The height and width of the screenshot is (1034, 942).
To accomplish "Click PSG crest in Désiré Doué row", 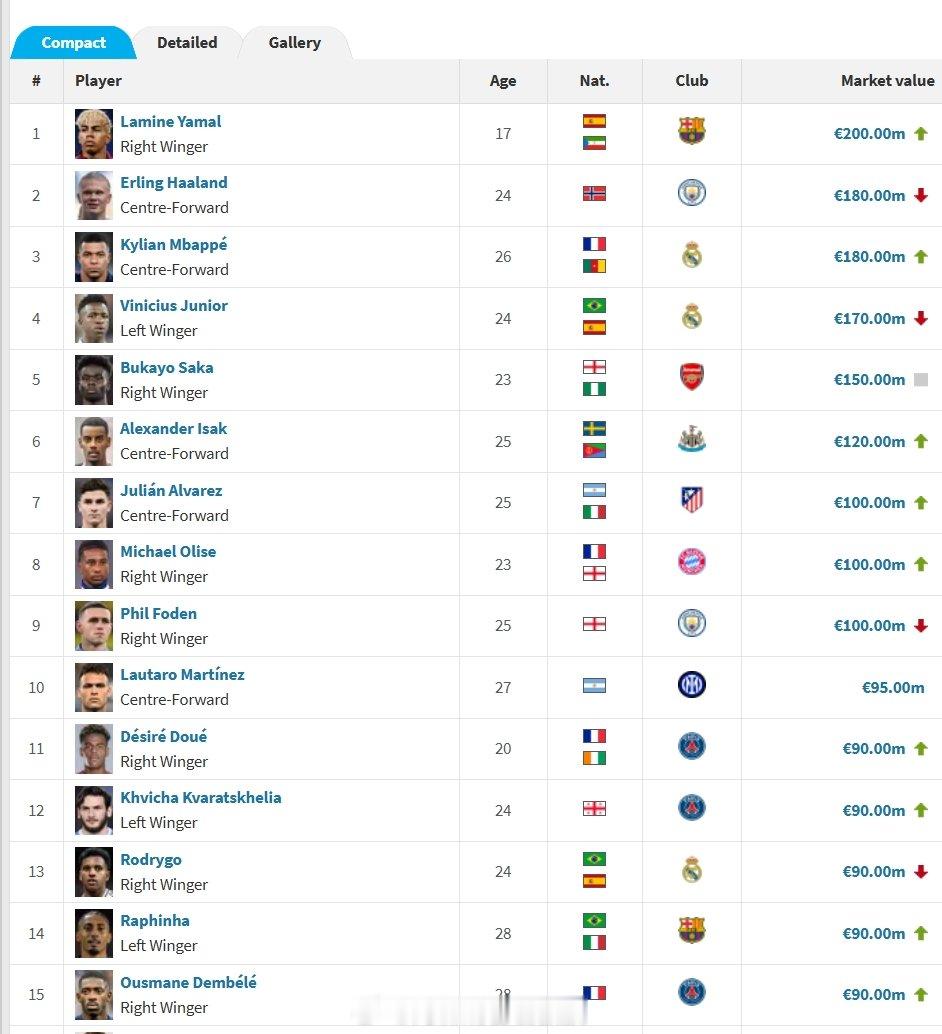I will coord(691,746).
